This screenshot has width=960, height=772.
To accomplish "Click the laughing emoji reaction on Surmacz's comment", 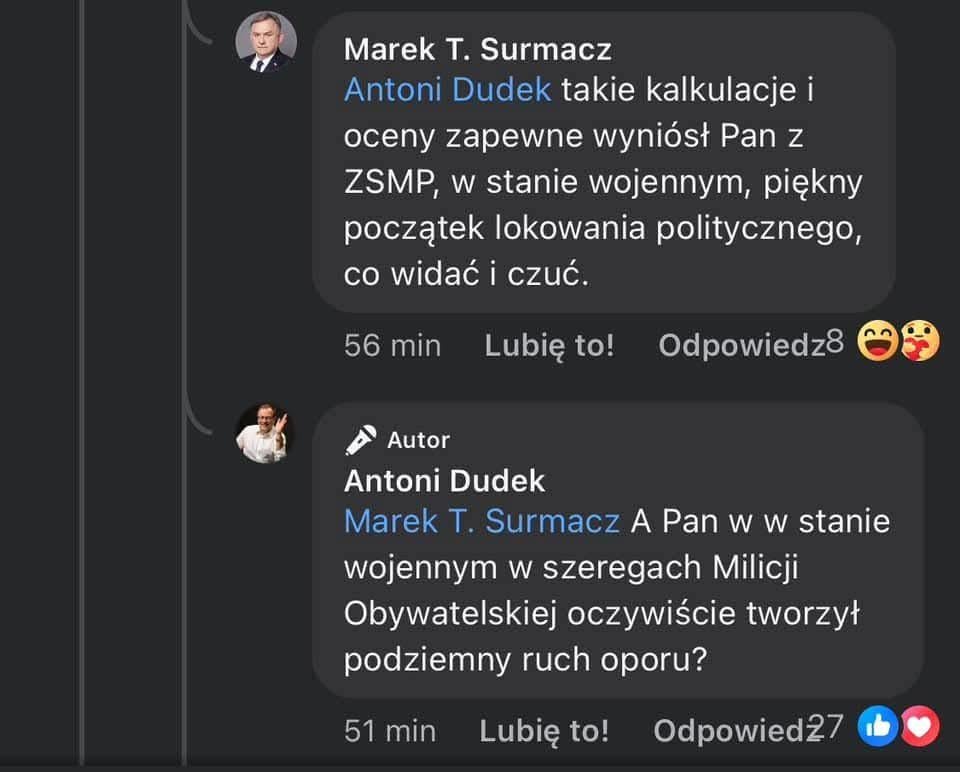I will click(877, 341).
